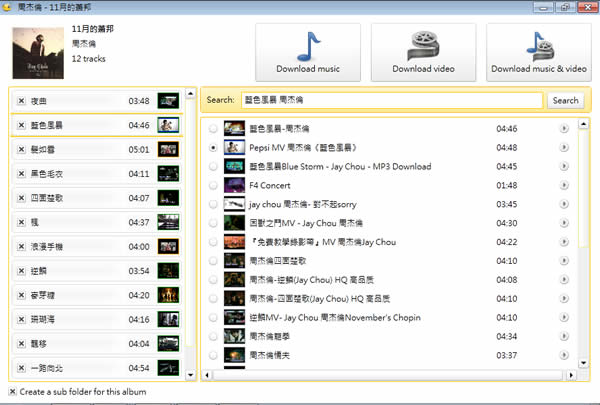Screen dimensions: 600x405
Task: Preview the Blue Storm MP3 Download result
Action: (564, 166)
